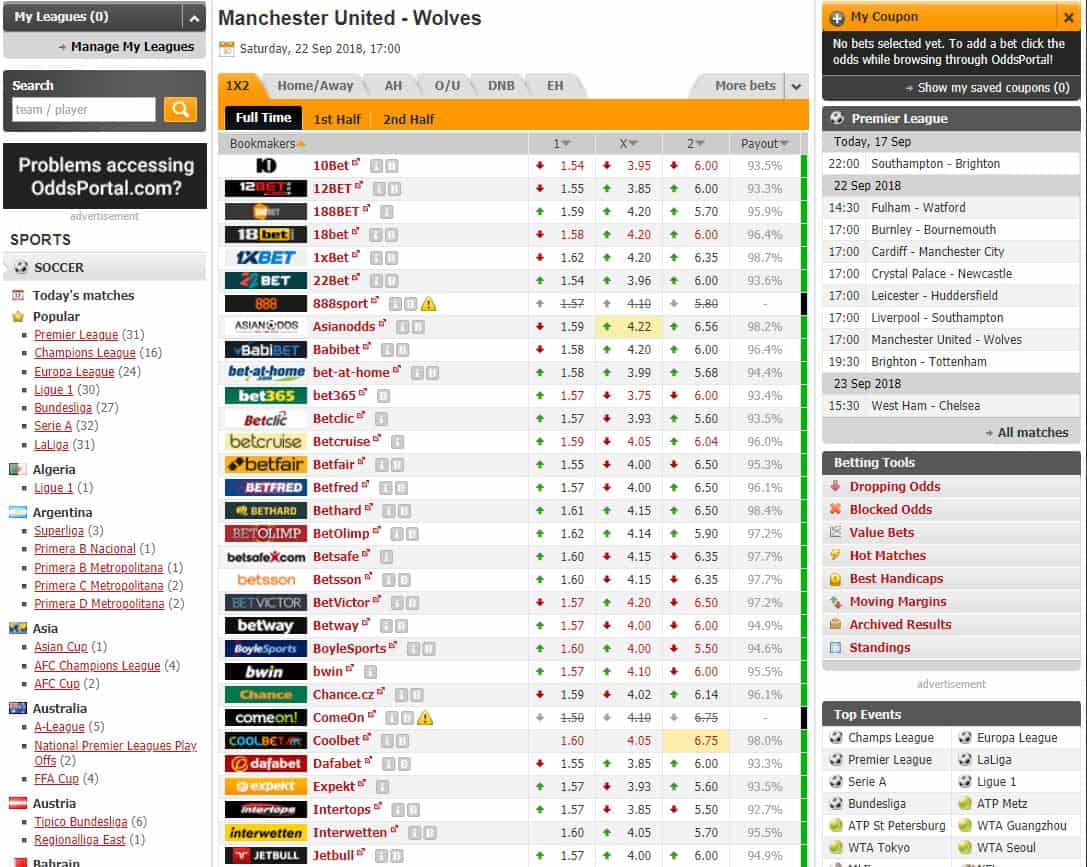Click the Archived Results icon
Image resolution: width=1087 pixels, height=867 pixels.
pyautogui.click(x=835, y=624)
